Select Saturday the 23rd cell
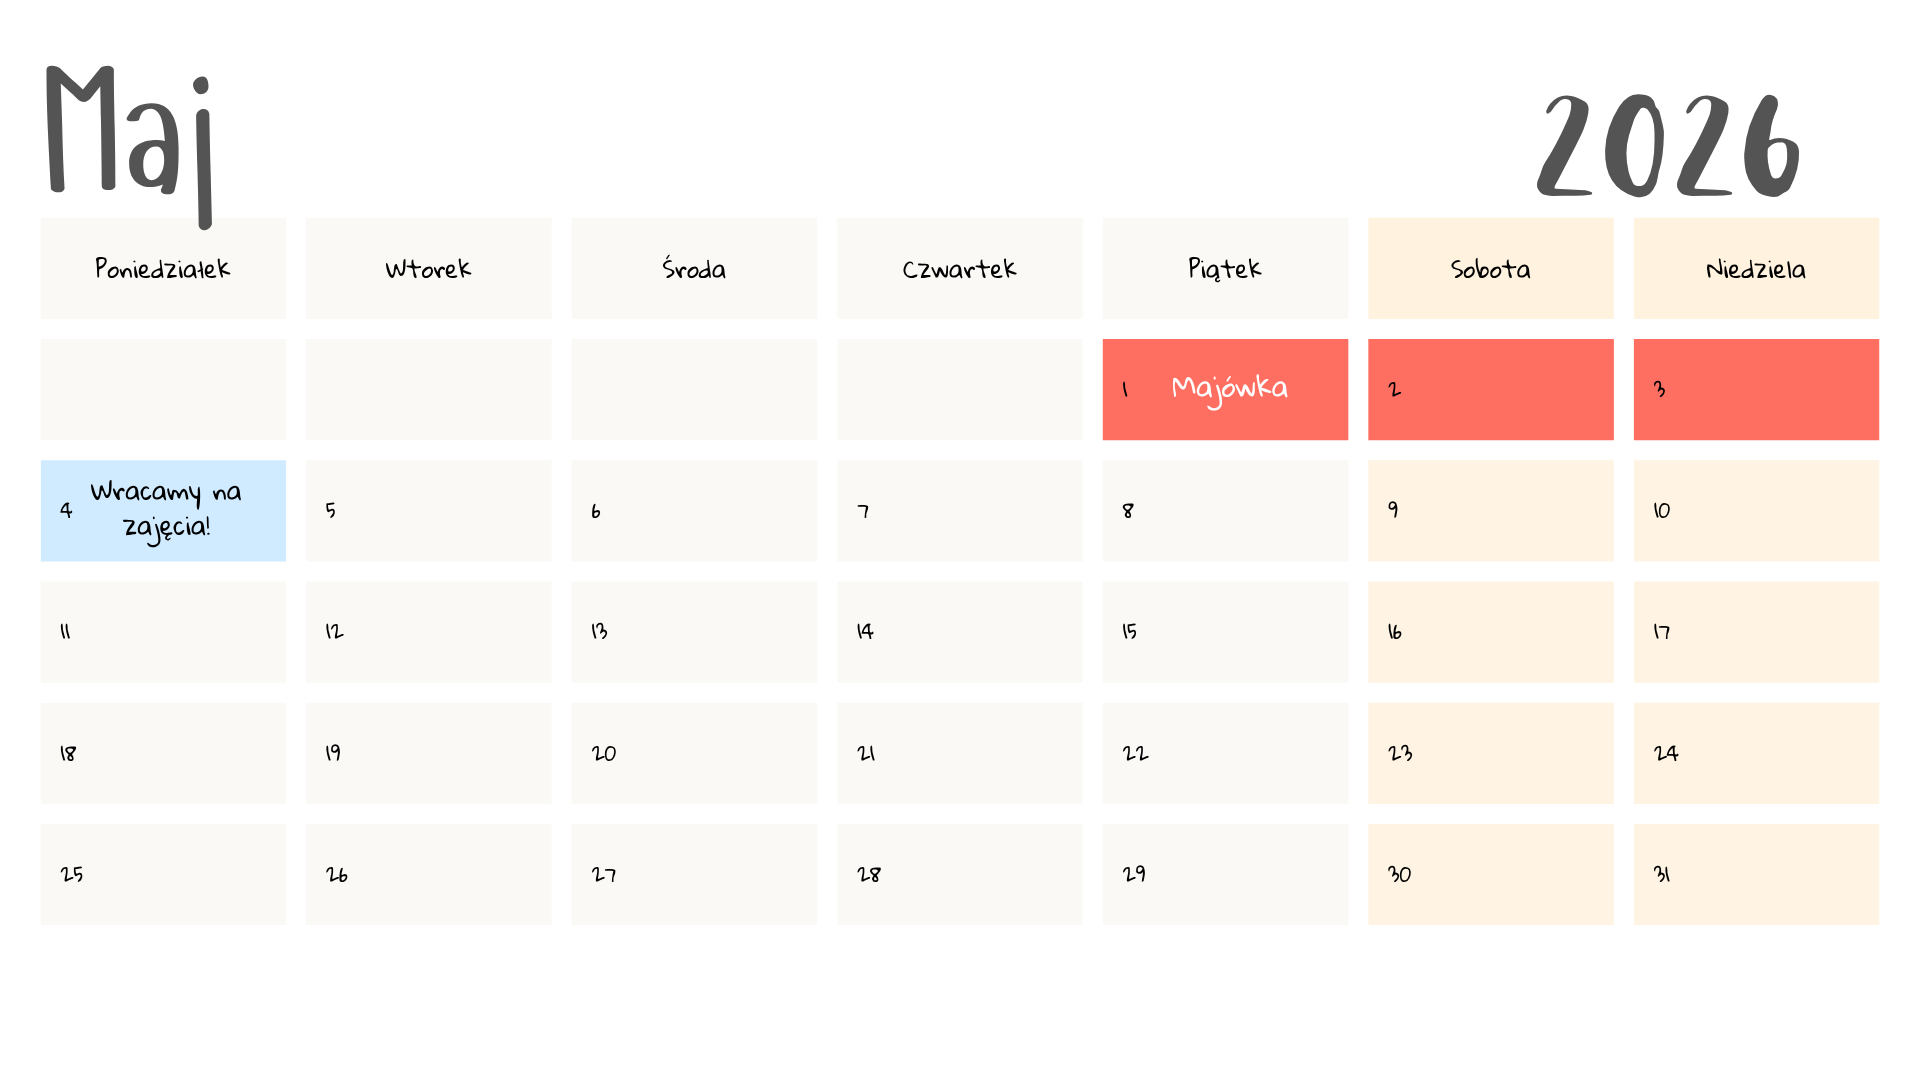The width and height of the screenshot is (1920, 1080). (x=1490, y=753)
